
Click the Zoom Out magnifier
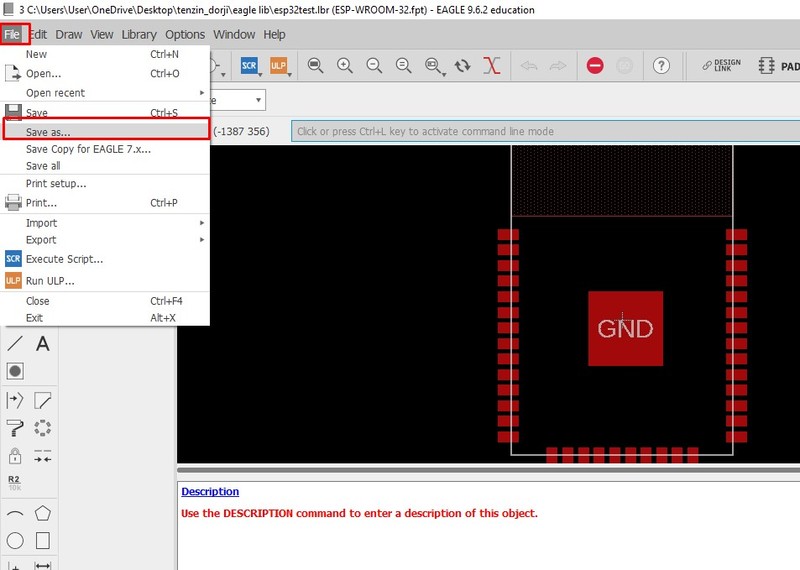(374, 65)
